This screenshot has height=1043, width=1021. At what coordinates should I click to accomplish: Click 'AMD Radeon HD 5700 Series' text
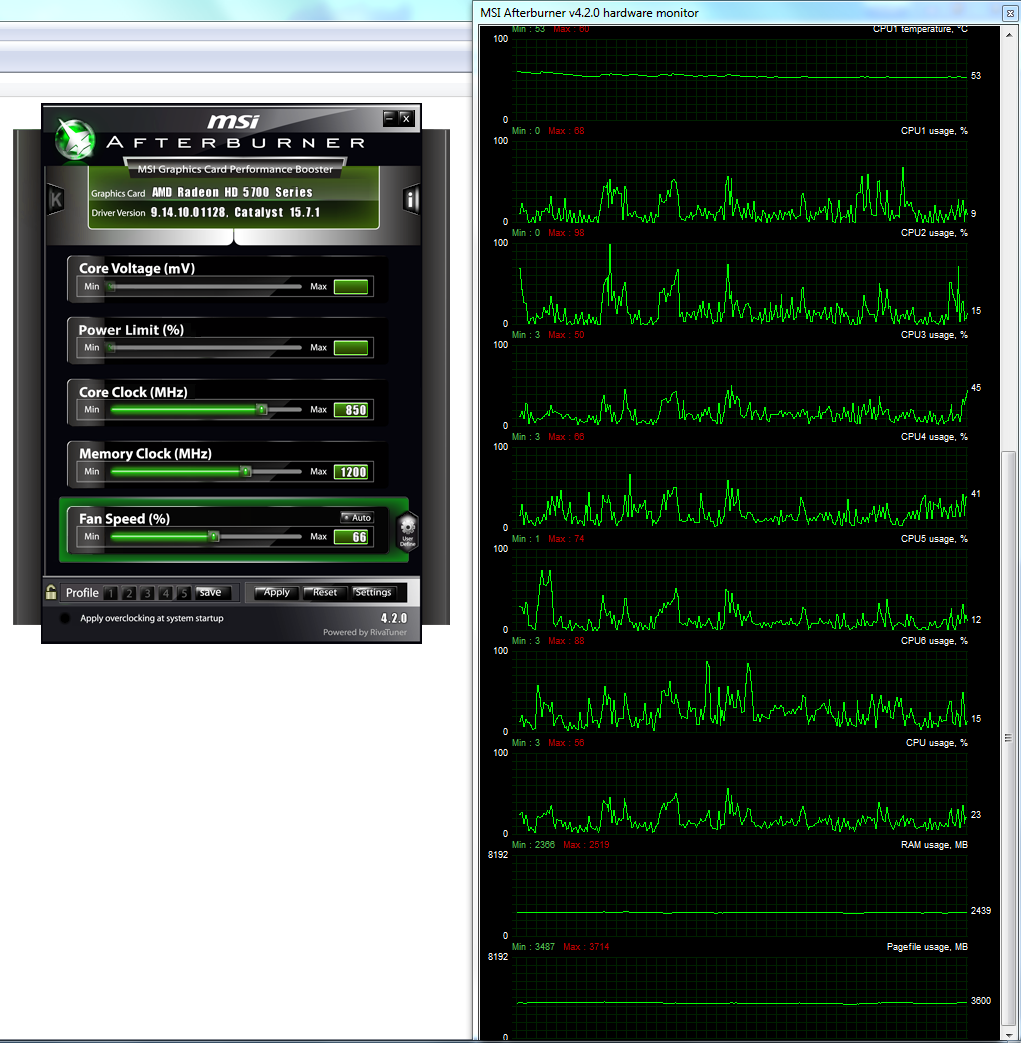[x=232, y=192]
